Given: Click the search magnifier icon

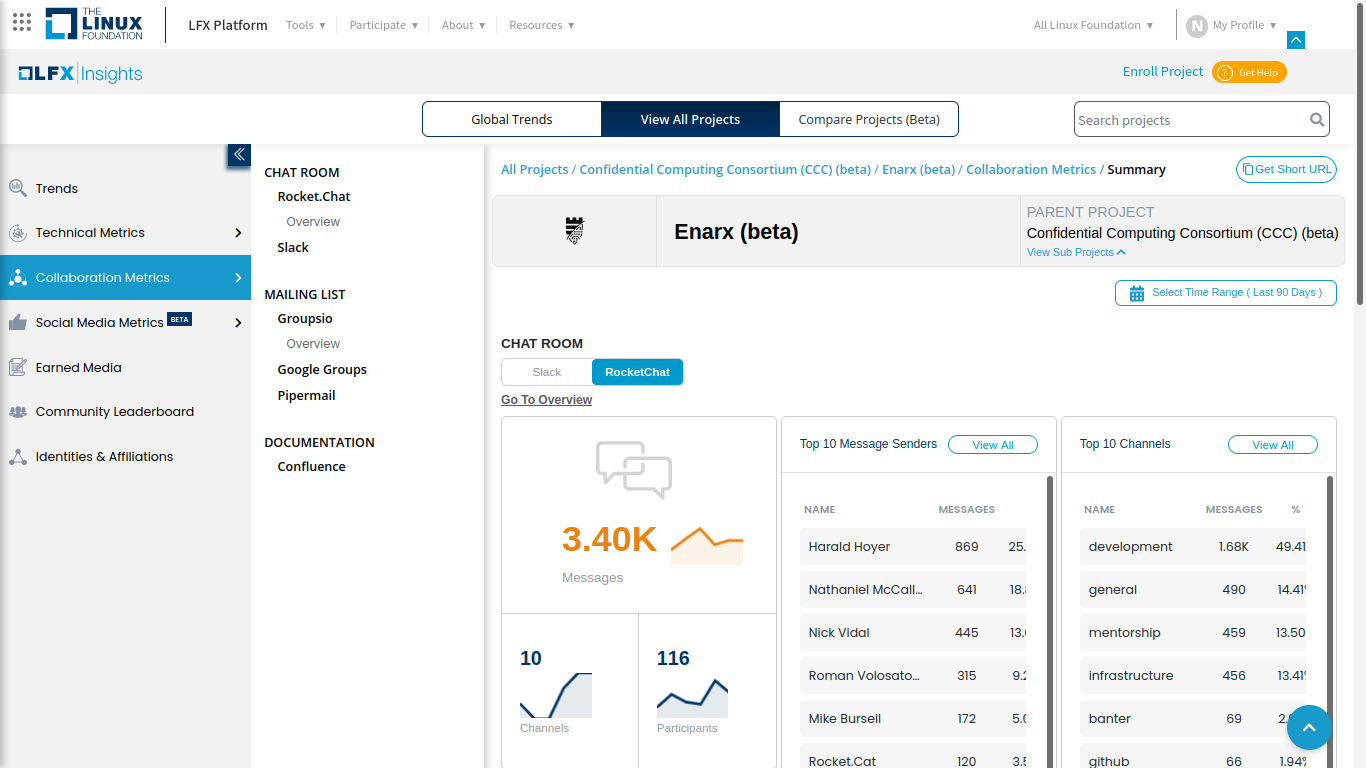Looking at the screenshot, I should [1317, 120].
